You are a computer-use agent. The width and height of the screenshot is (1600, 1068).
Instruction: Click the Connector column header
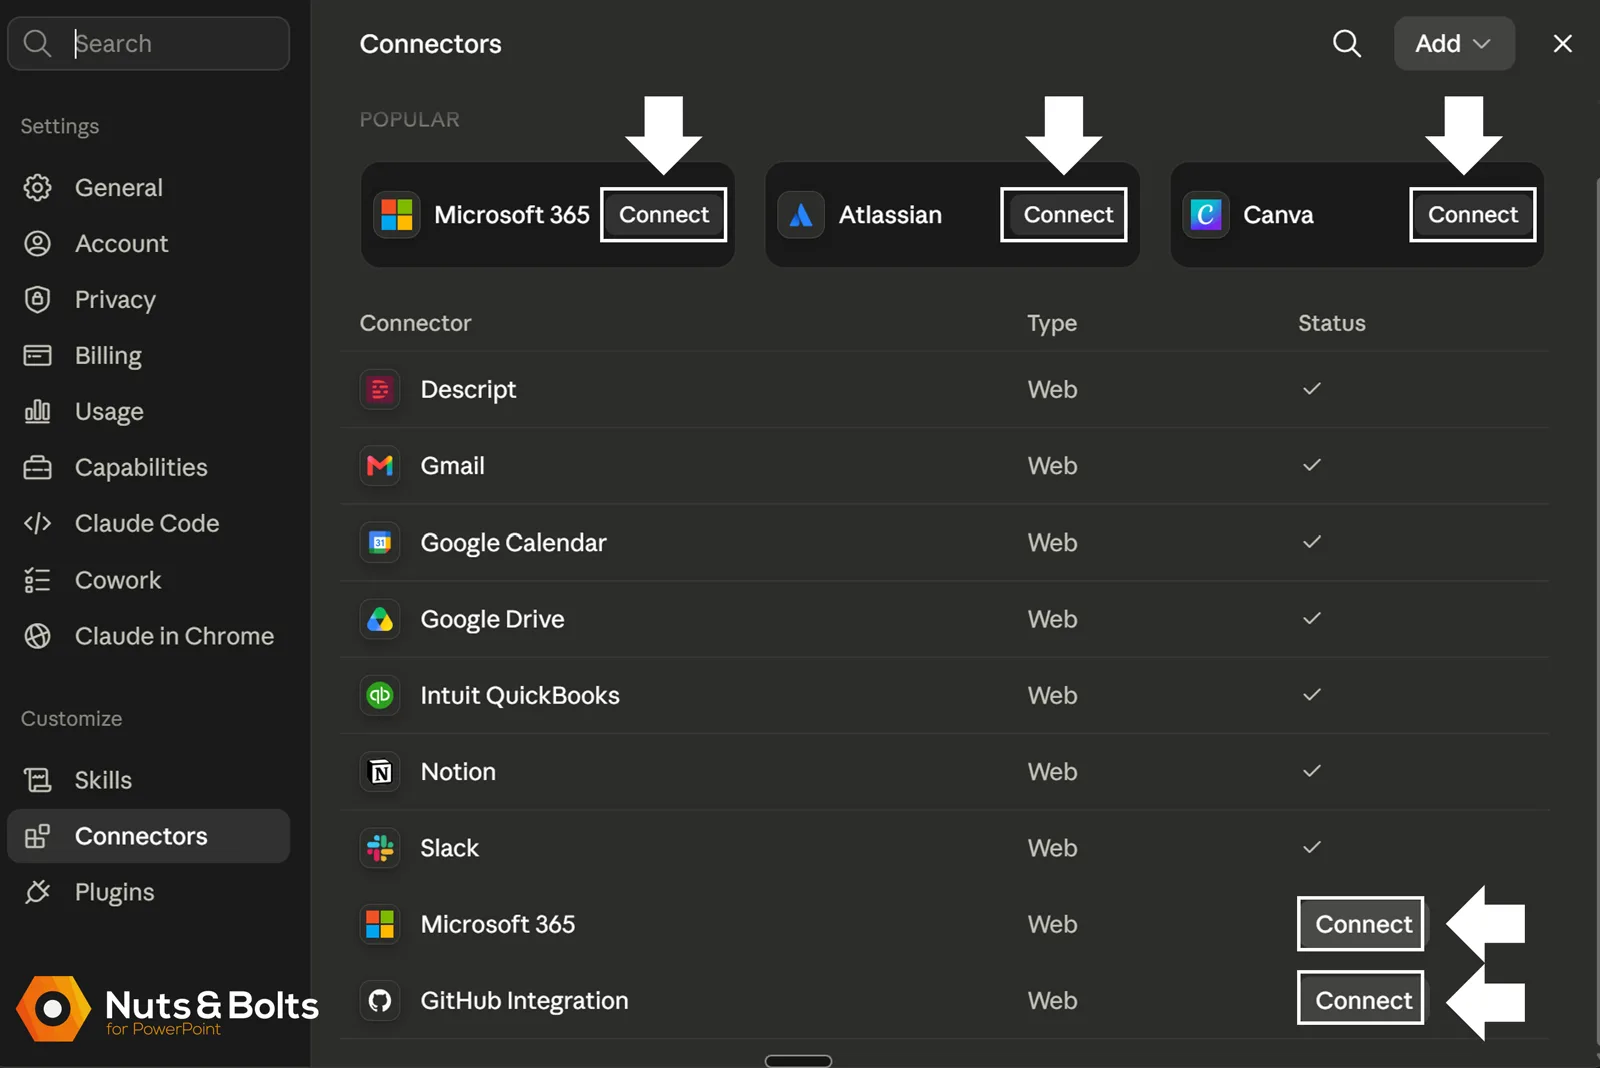[x=415, y=323]
